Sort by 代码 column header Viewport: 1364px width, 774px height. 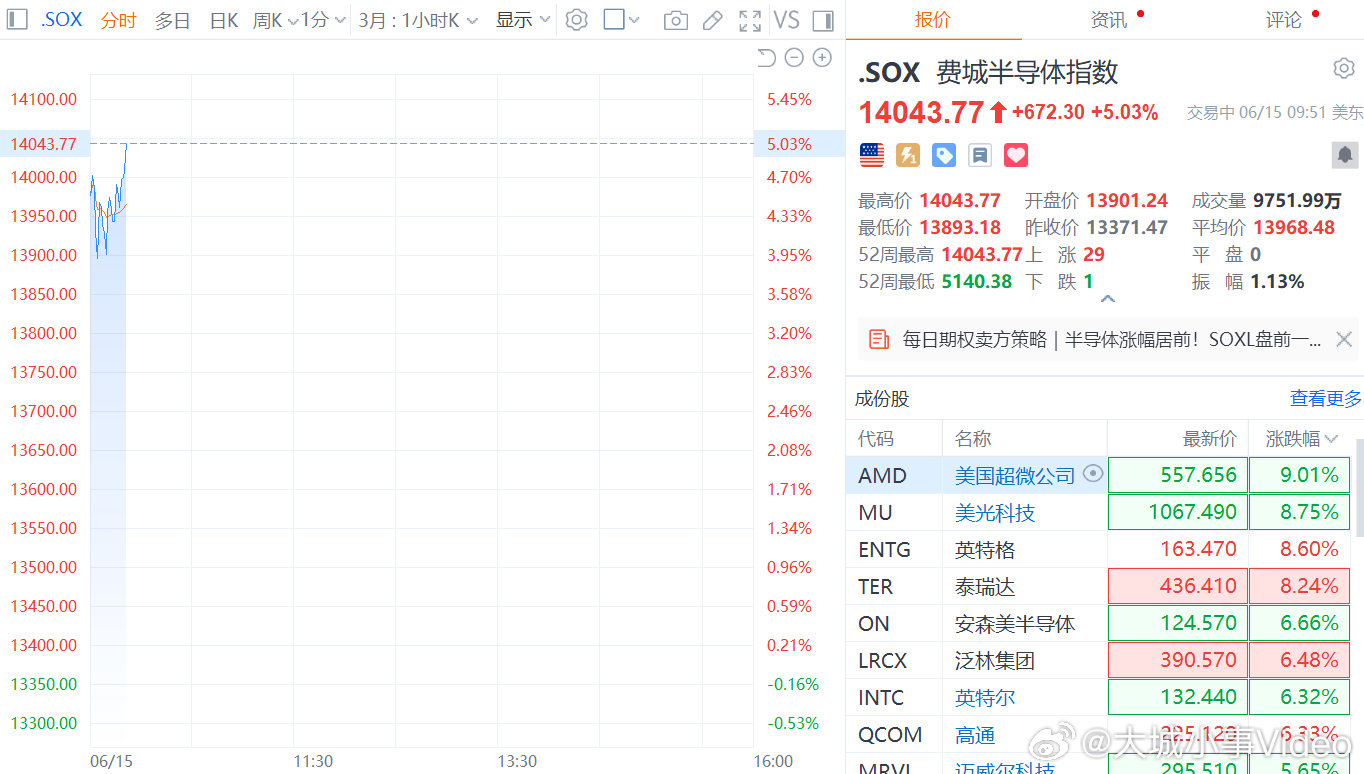pos(876,438)
